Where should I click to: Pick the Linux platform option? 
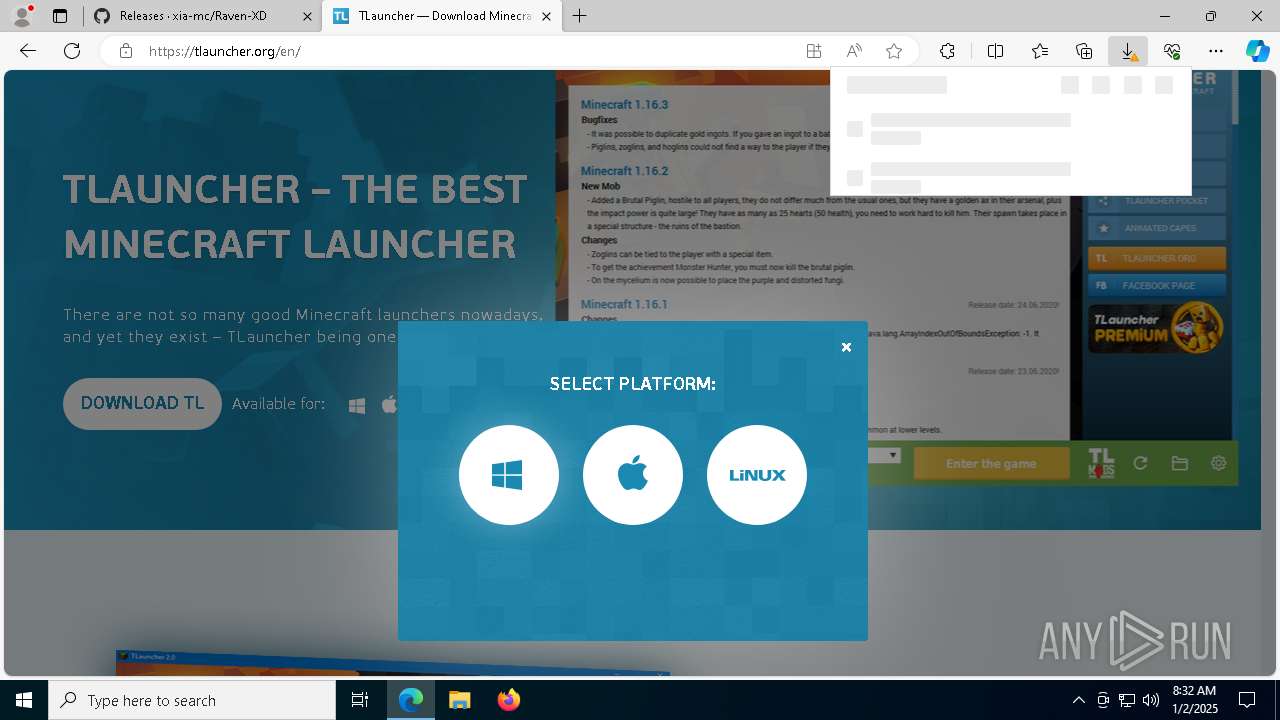[756, 475]
